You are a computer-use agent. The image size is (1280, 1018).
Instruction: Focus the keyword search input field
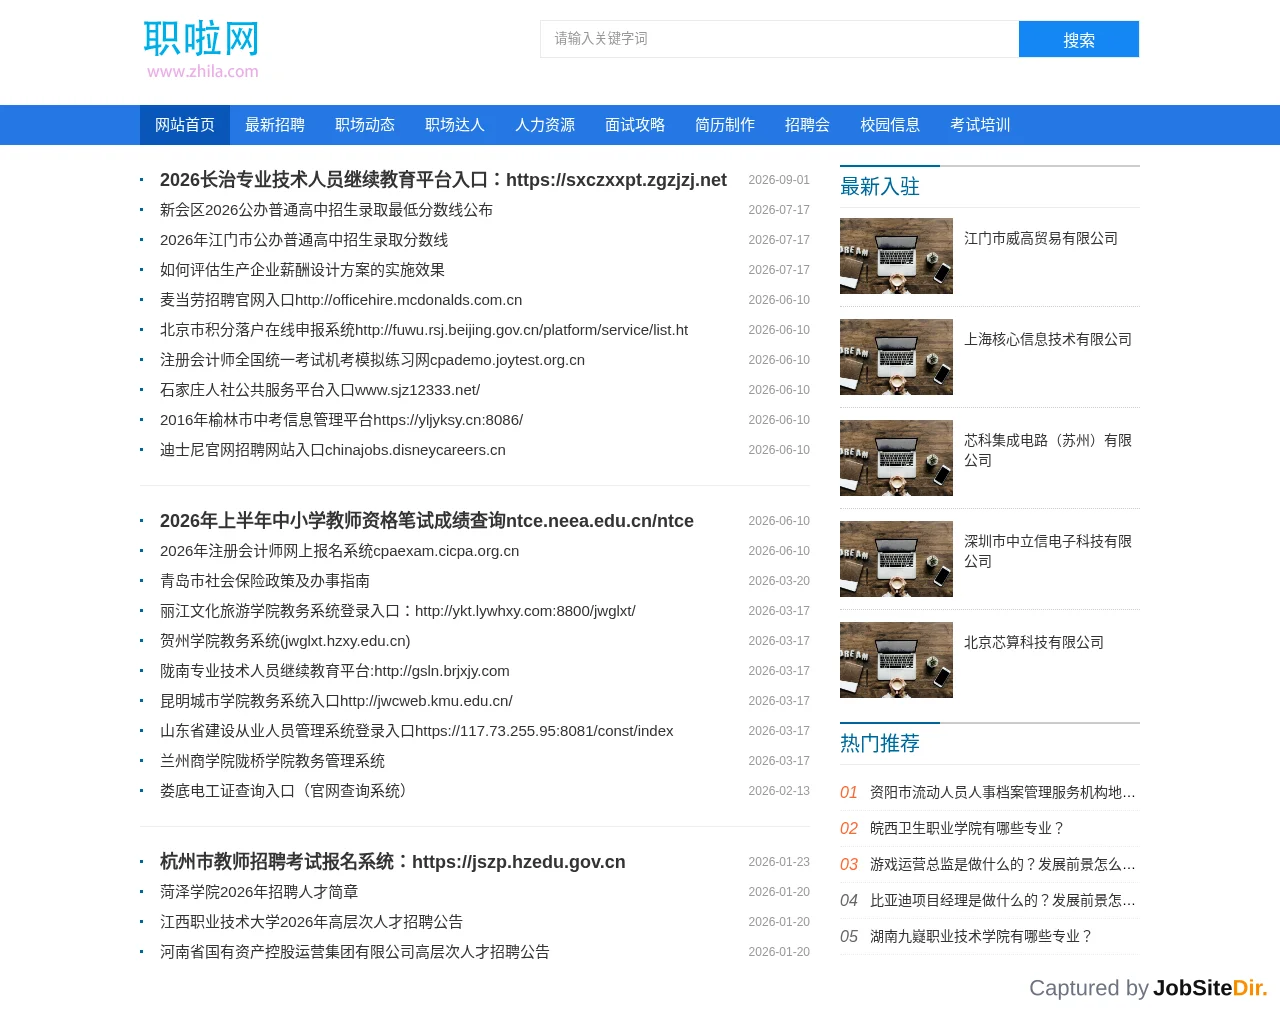coord(780,39)
